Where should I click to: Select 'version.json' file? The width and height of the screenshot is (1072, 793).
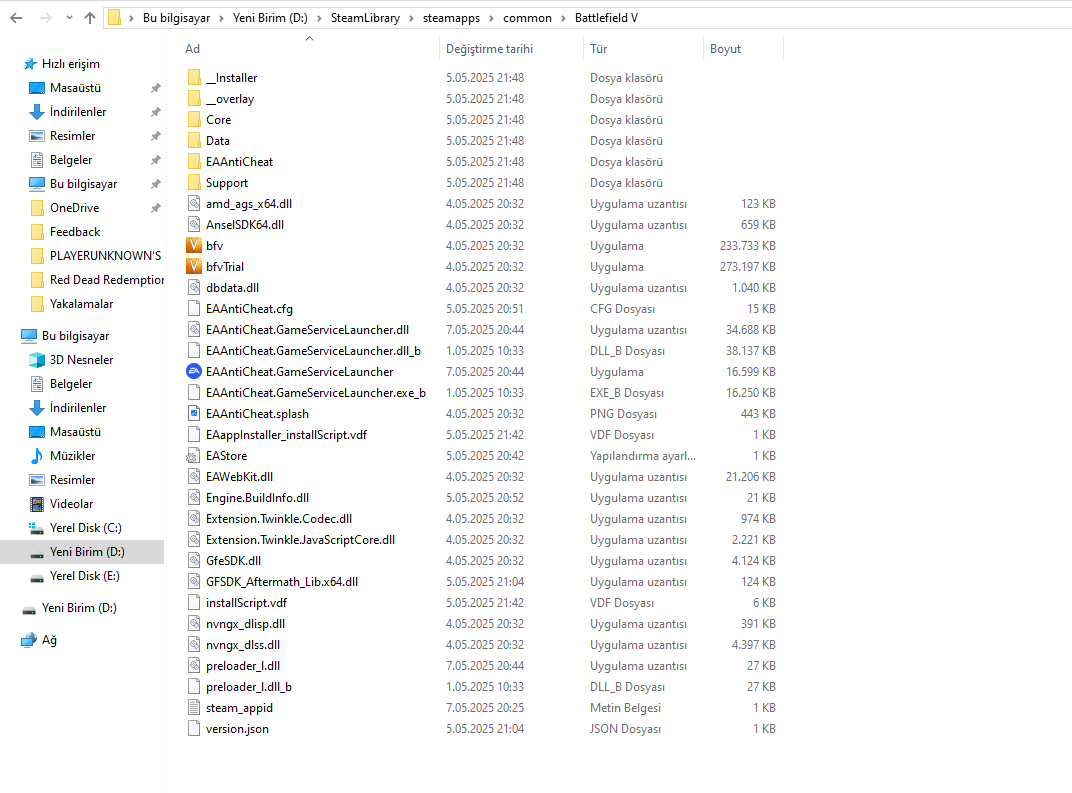[237, 729]
